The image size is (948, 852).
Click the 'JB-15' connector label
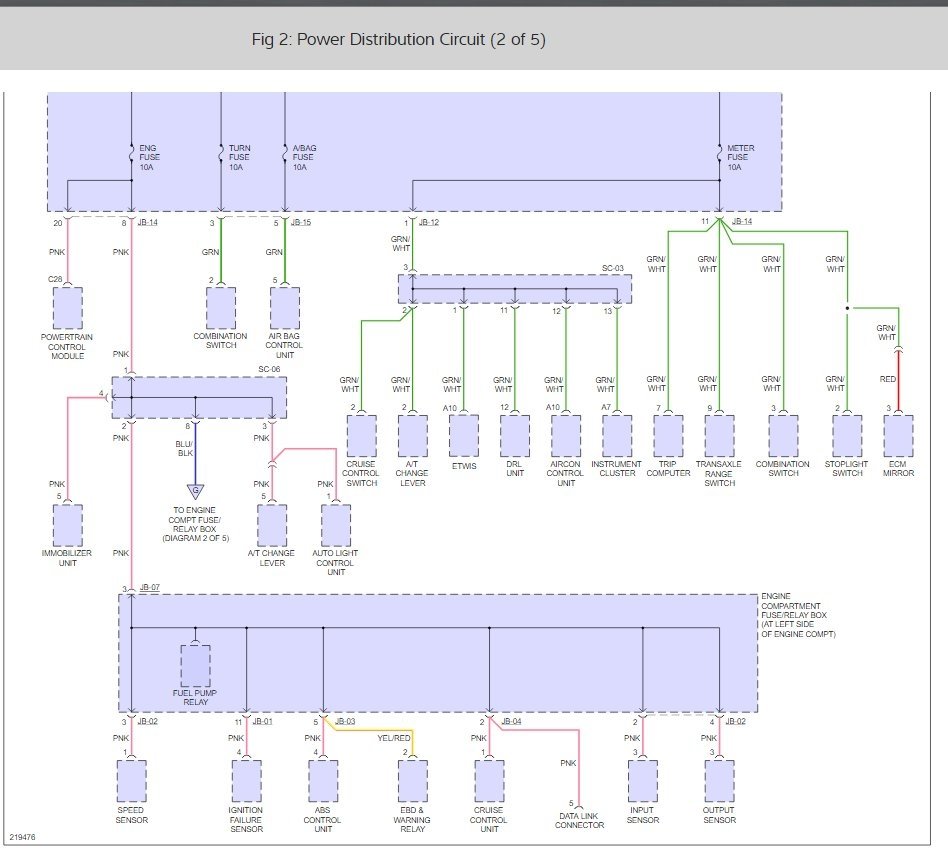[300, 223]
